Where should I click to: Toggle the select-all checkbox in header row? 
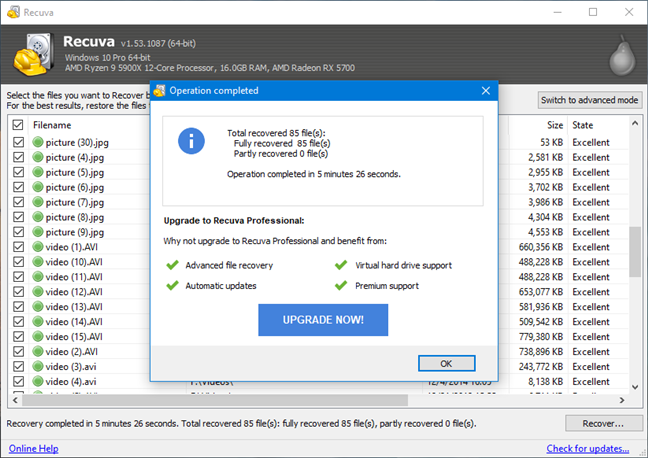coord(18,125)
